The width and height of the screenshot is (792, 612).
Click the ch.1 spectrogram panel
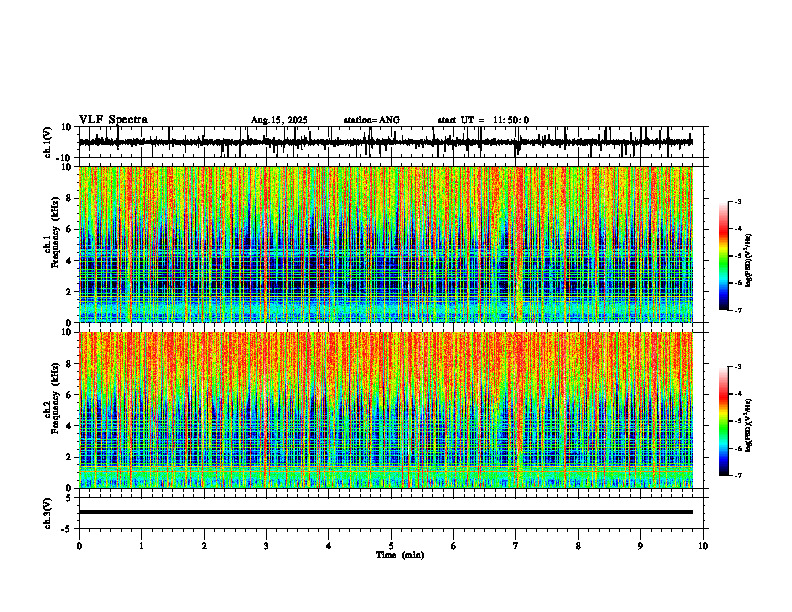386,244
